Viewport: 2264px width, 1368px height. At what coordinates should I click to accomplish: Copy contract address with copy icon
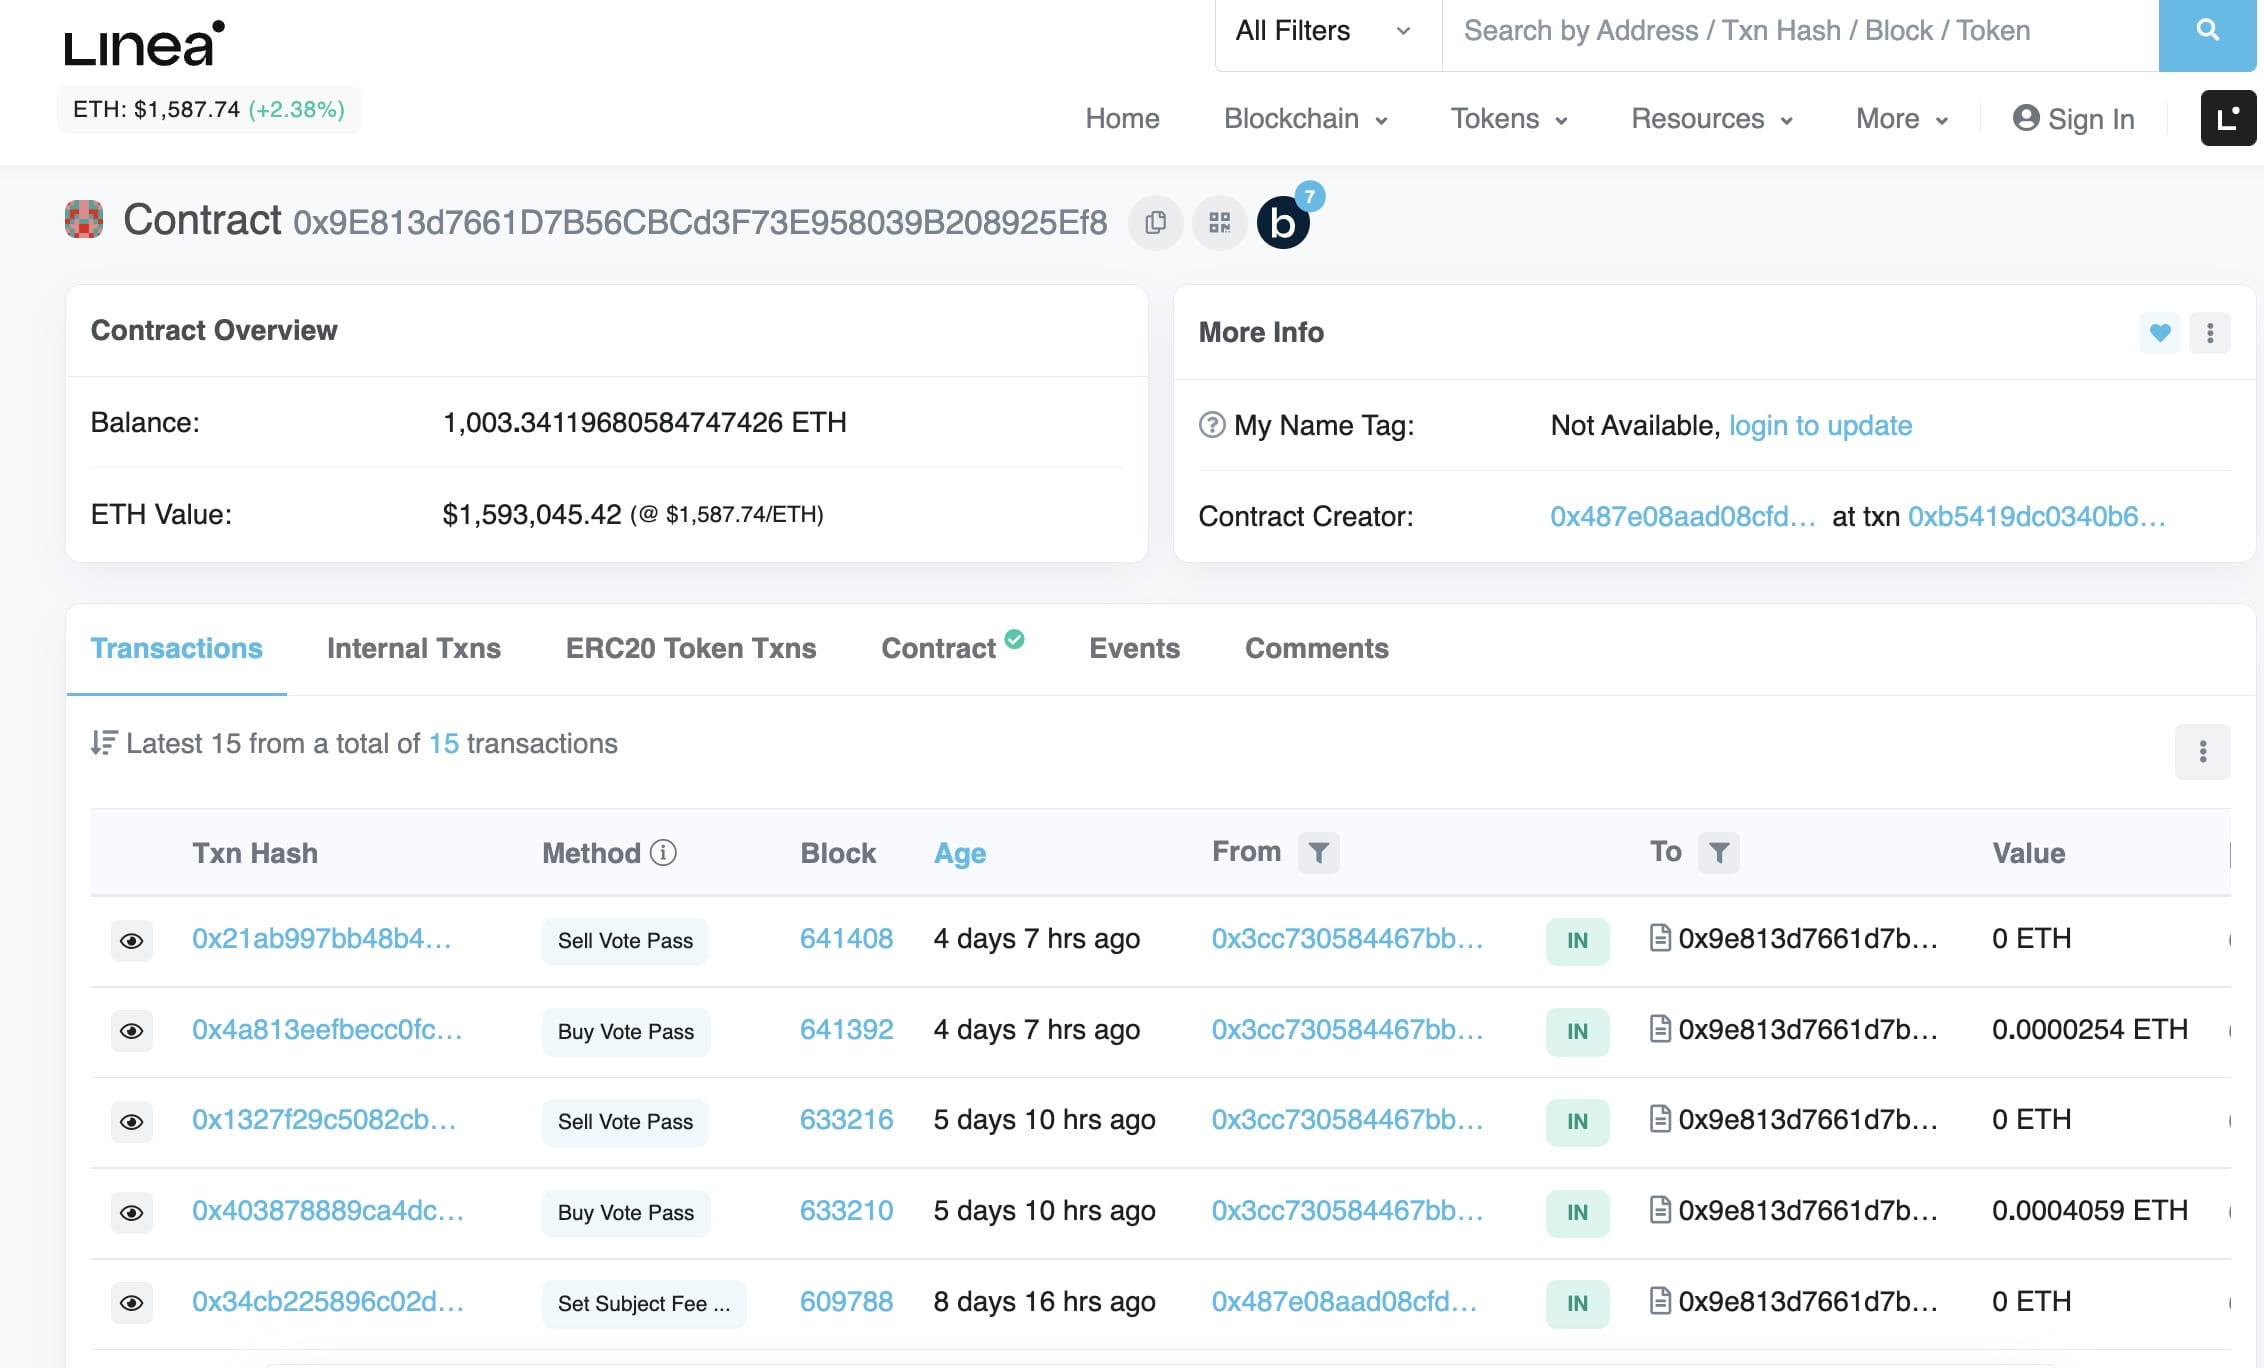click(x=1155, y=222)
